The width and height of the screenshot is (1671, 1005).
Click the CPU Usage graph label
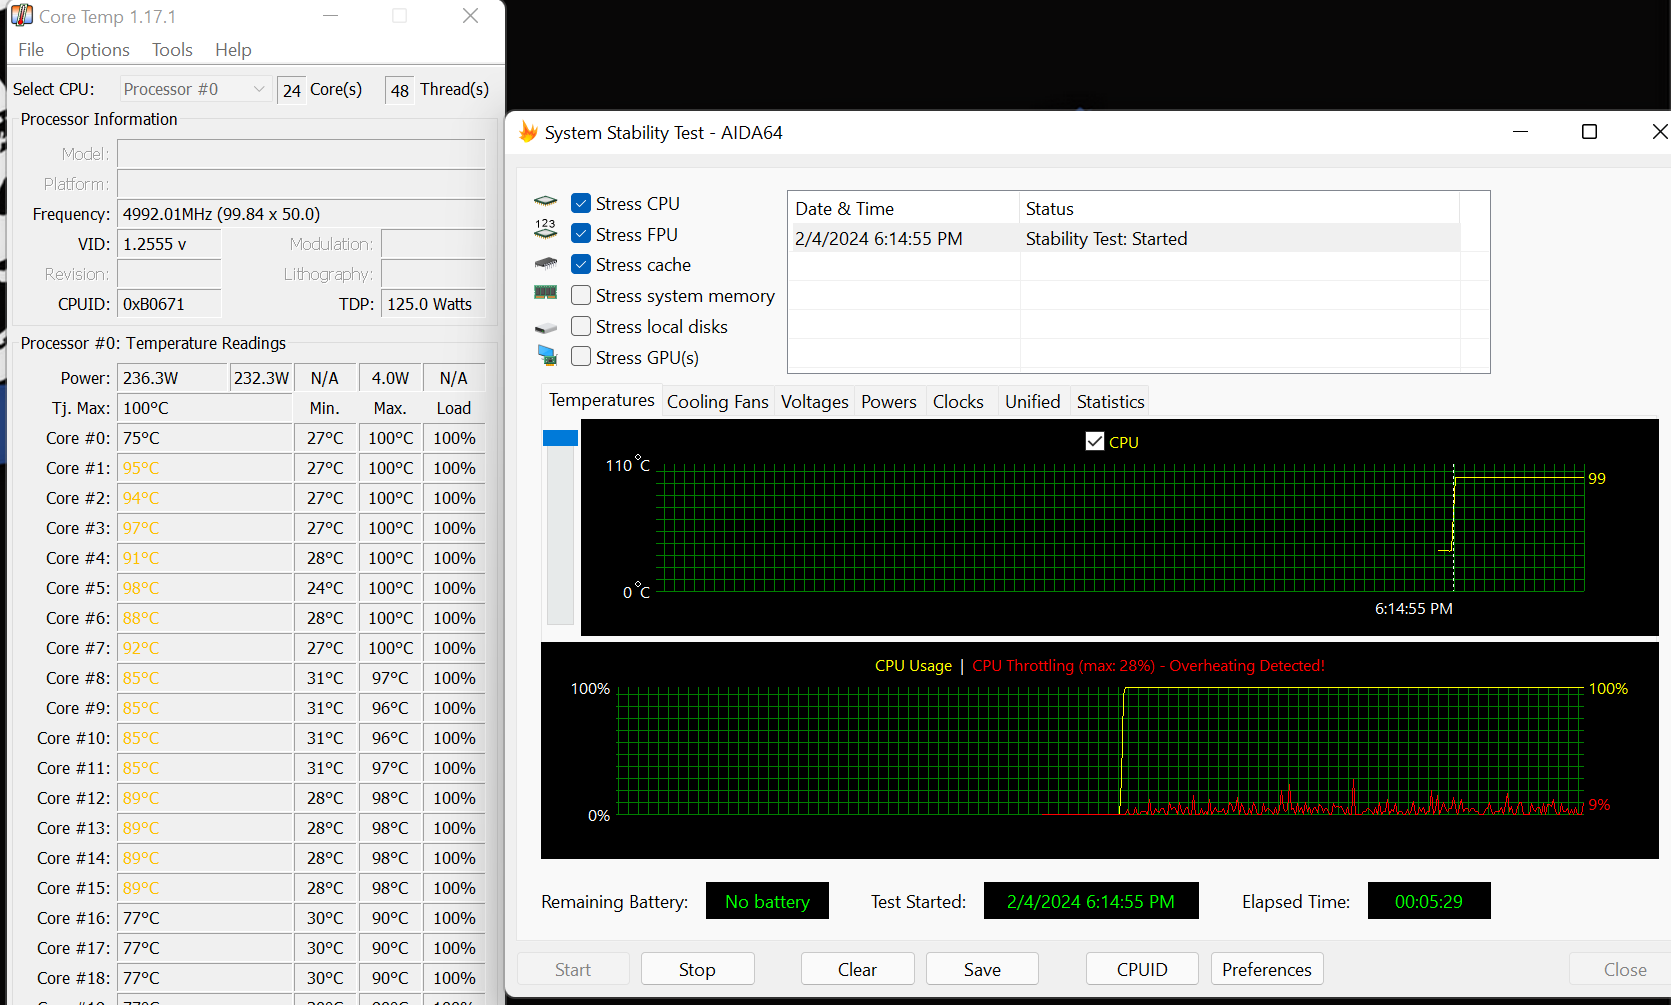[x=913, y=666]
